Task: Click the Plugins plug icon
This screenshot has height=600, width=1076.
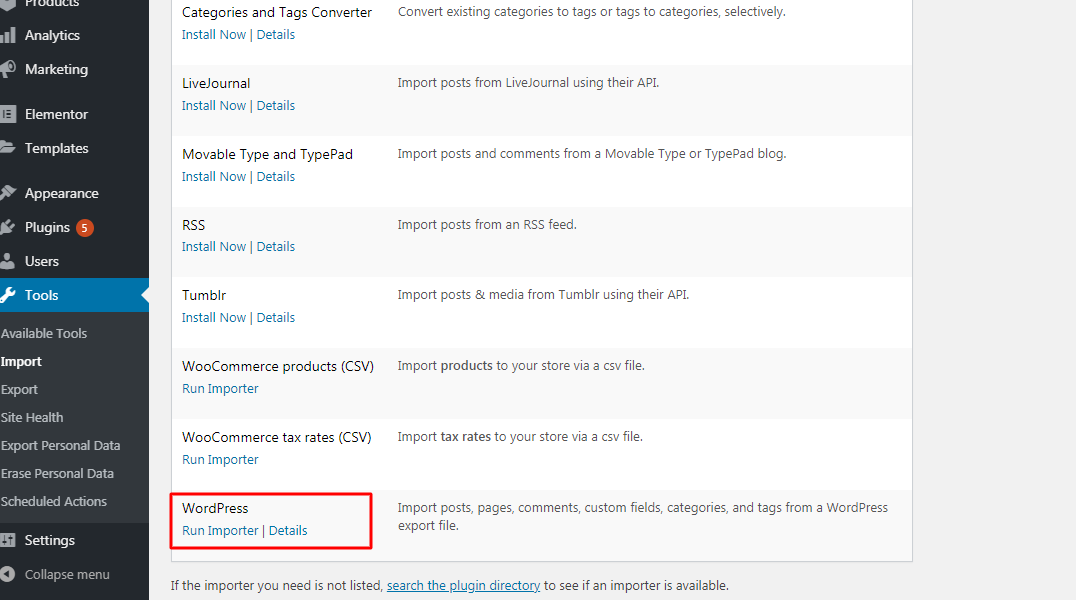Action: tap(8, 227)
